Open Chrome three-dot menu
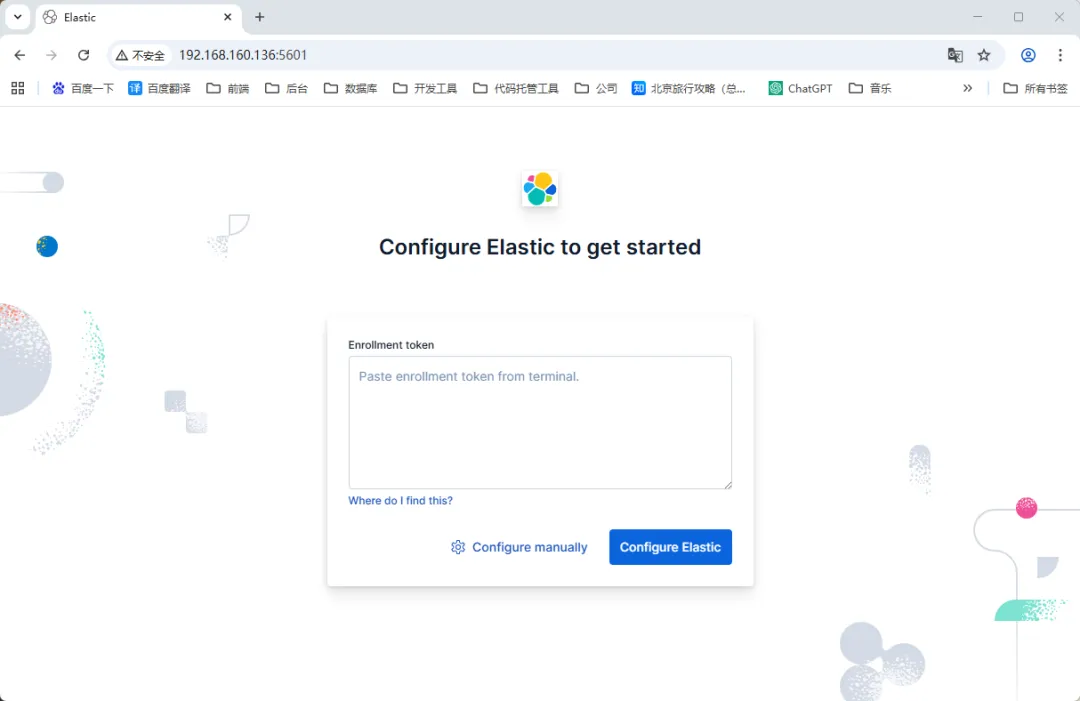The image size is (1080, 701). (1060, 55)
